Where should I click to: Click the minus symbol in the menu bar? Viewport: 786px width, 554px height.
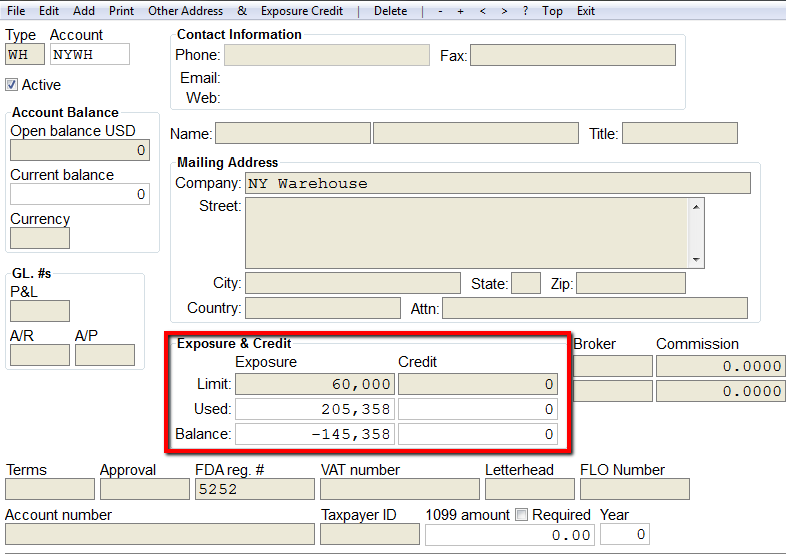coord(440,11)
